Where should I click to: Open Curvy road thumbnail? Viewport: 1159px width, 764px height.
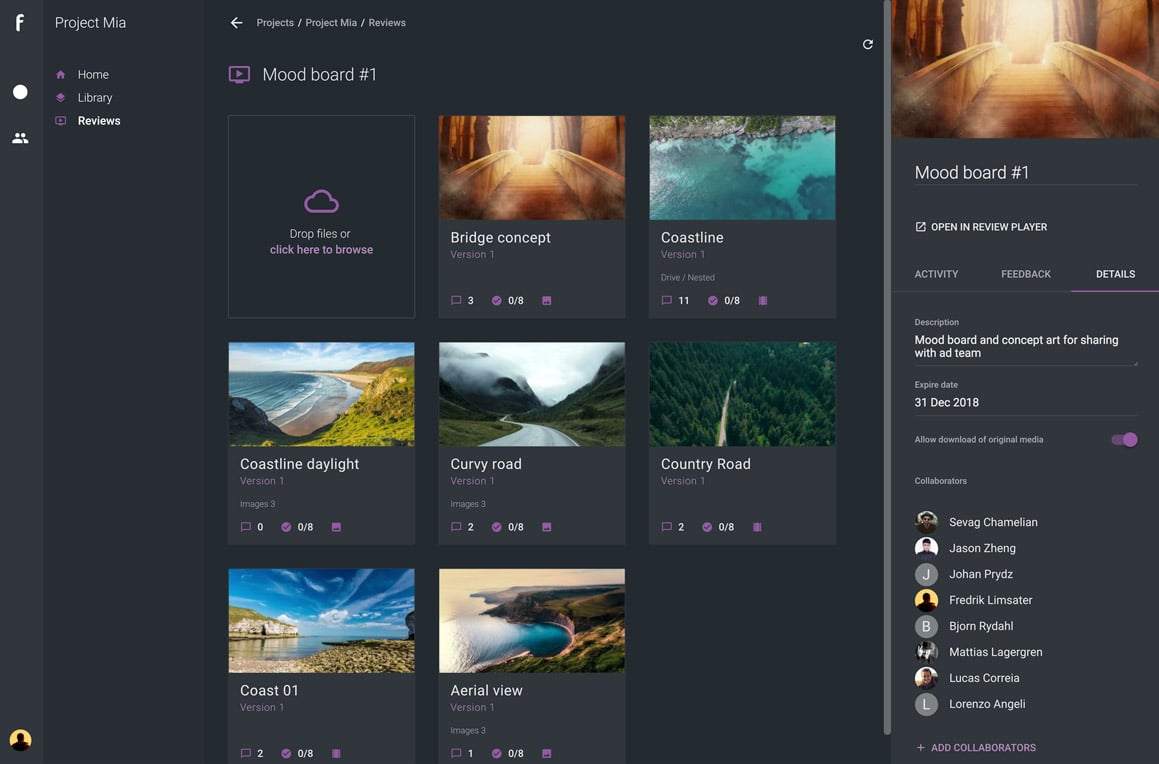(532, 394)
